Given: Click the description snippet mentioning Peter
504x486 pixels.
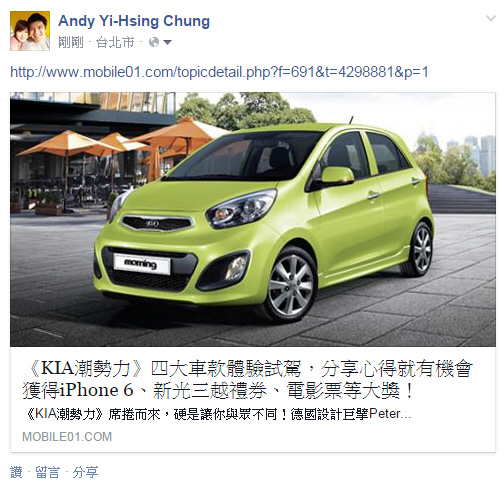Looking at the screenshot, I should 218,414.
